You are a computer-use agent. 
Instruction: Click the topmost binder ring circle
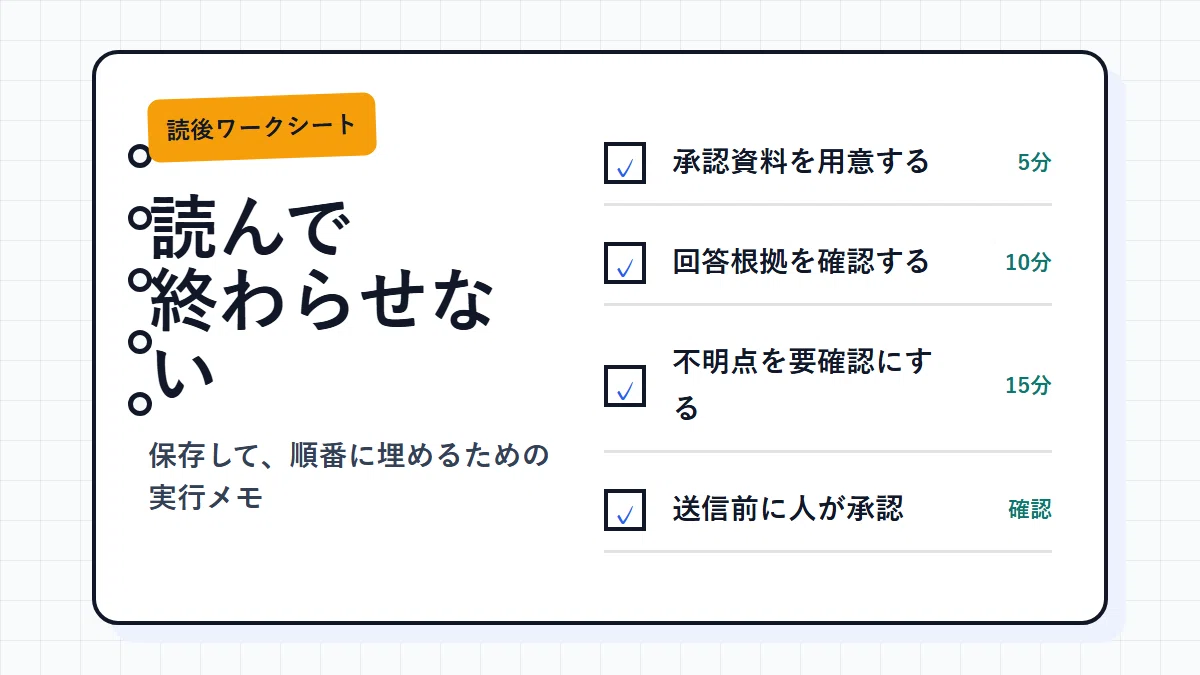tap(140, 155)
